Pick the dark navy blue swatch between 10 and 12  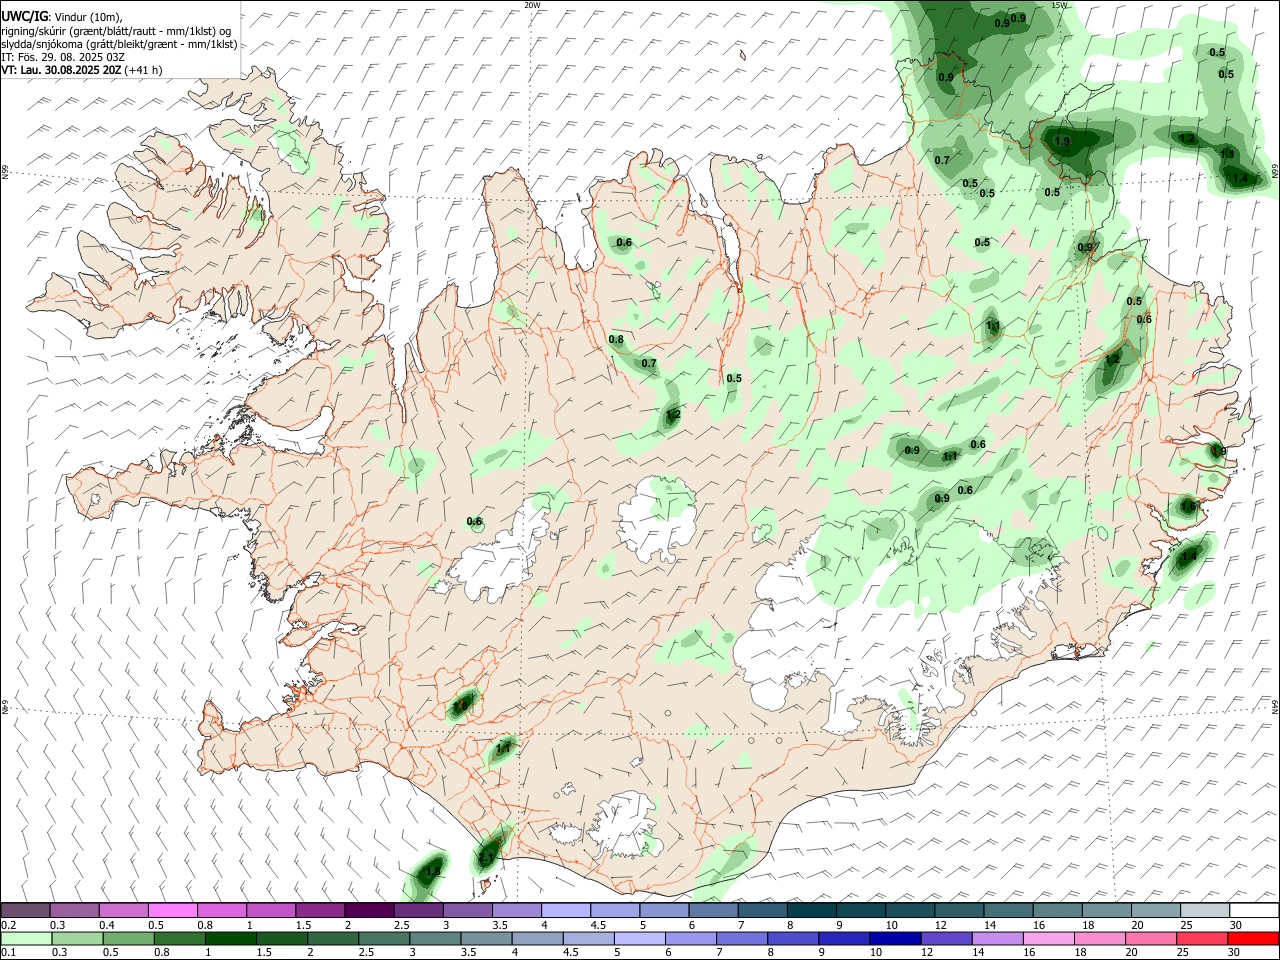(895, 938)
